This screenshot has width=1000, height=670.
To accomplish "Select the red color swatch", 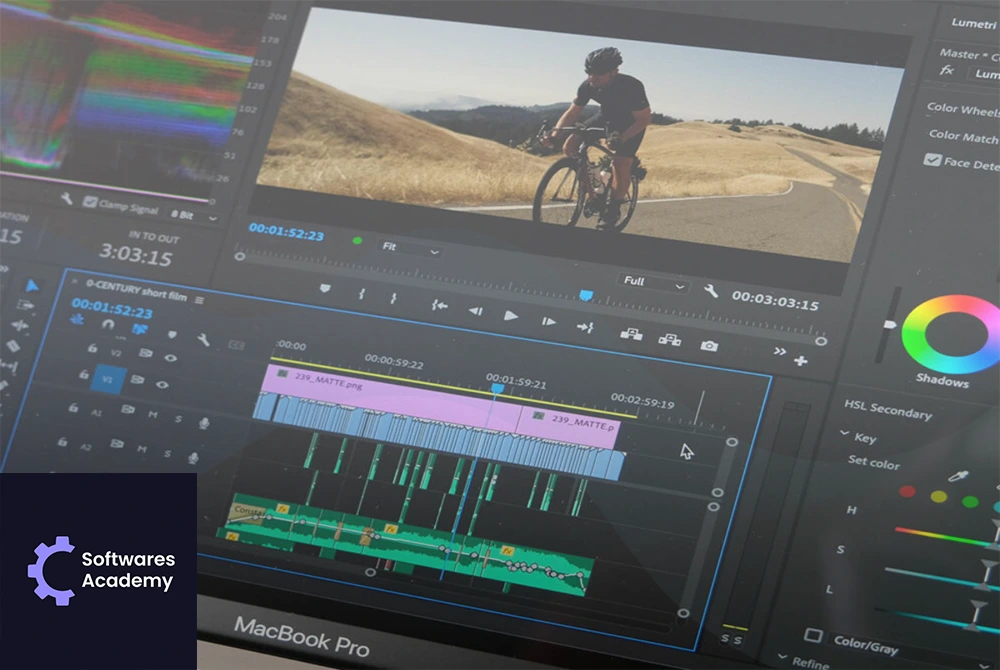I will 908,492.
